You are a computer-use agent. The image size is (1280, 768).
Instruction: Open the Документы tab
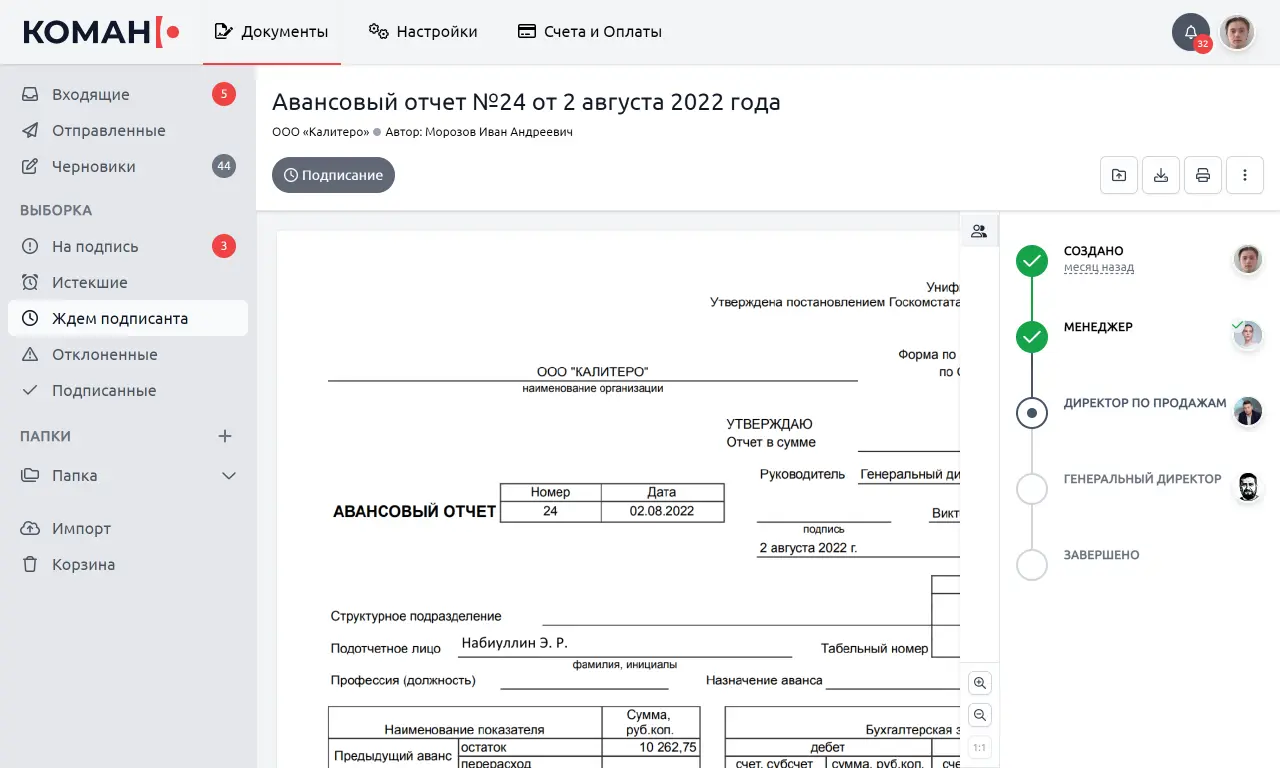(272, 32)
